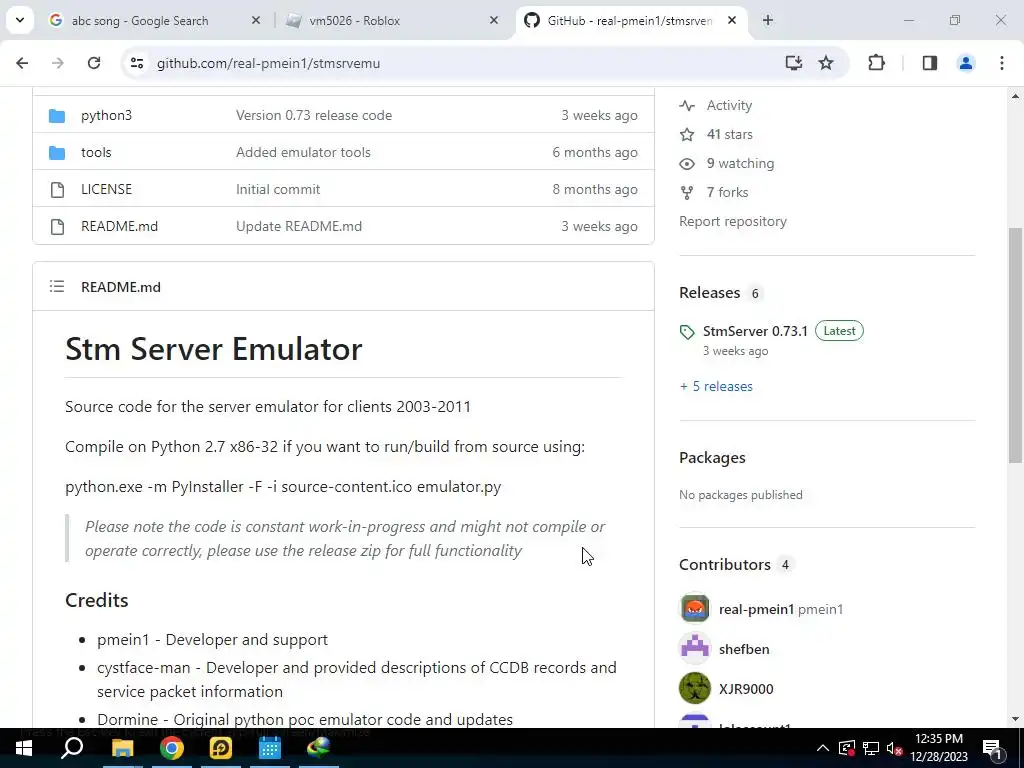The width and height of the screenshot is (1024, 768).
Task: Open shefben contributor profile
Action: point(744,649)
